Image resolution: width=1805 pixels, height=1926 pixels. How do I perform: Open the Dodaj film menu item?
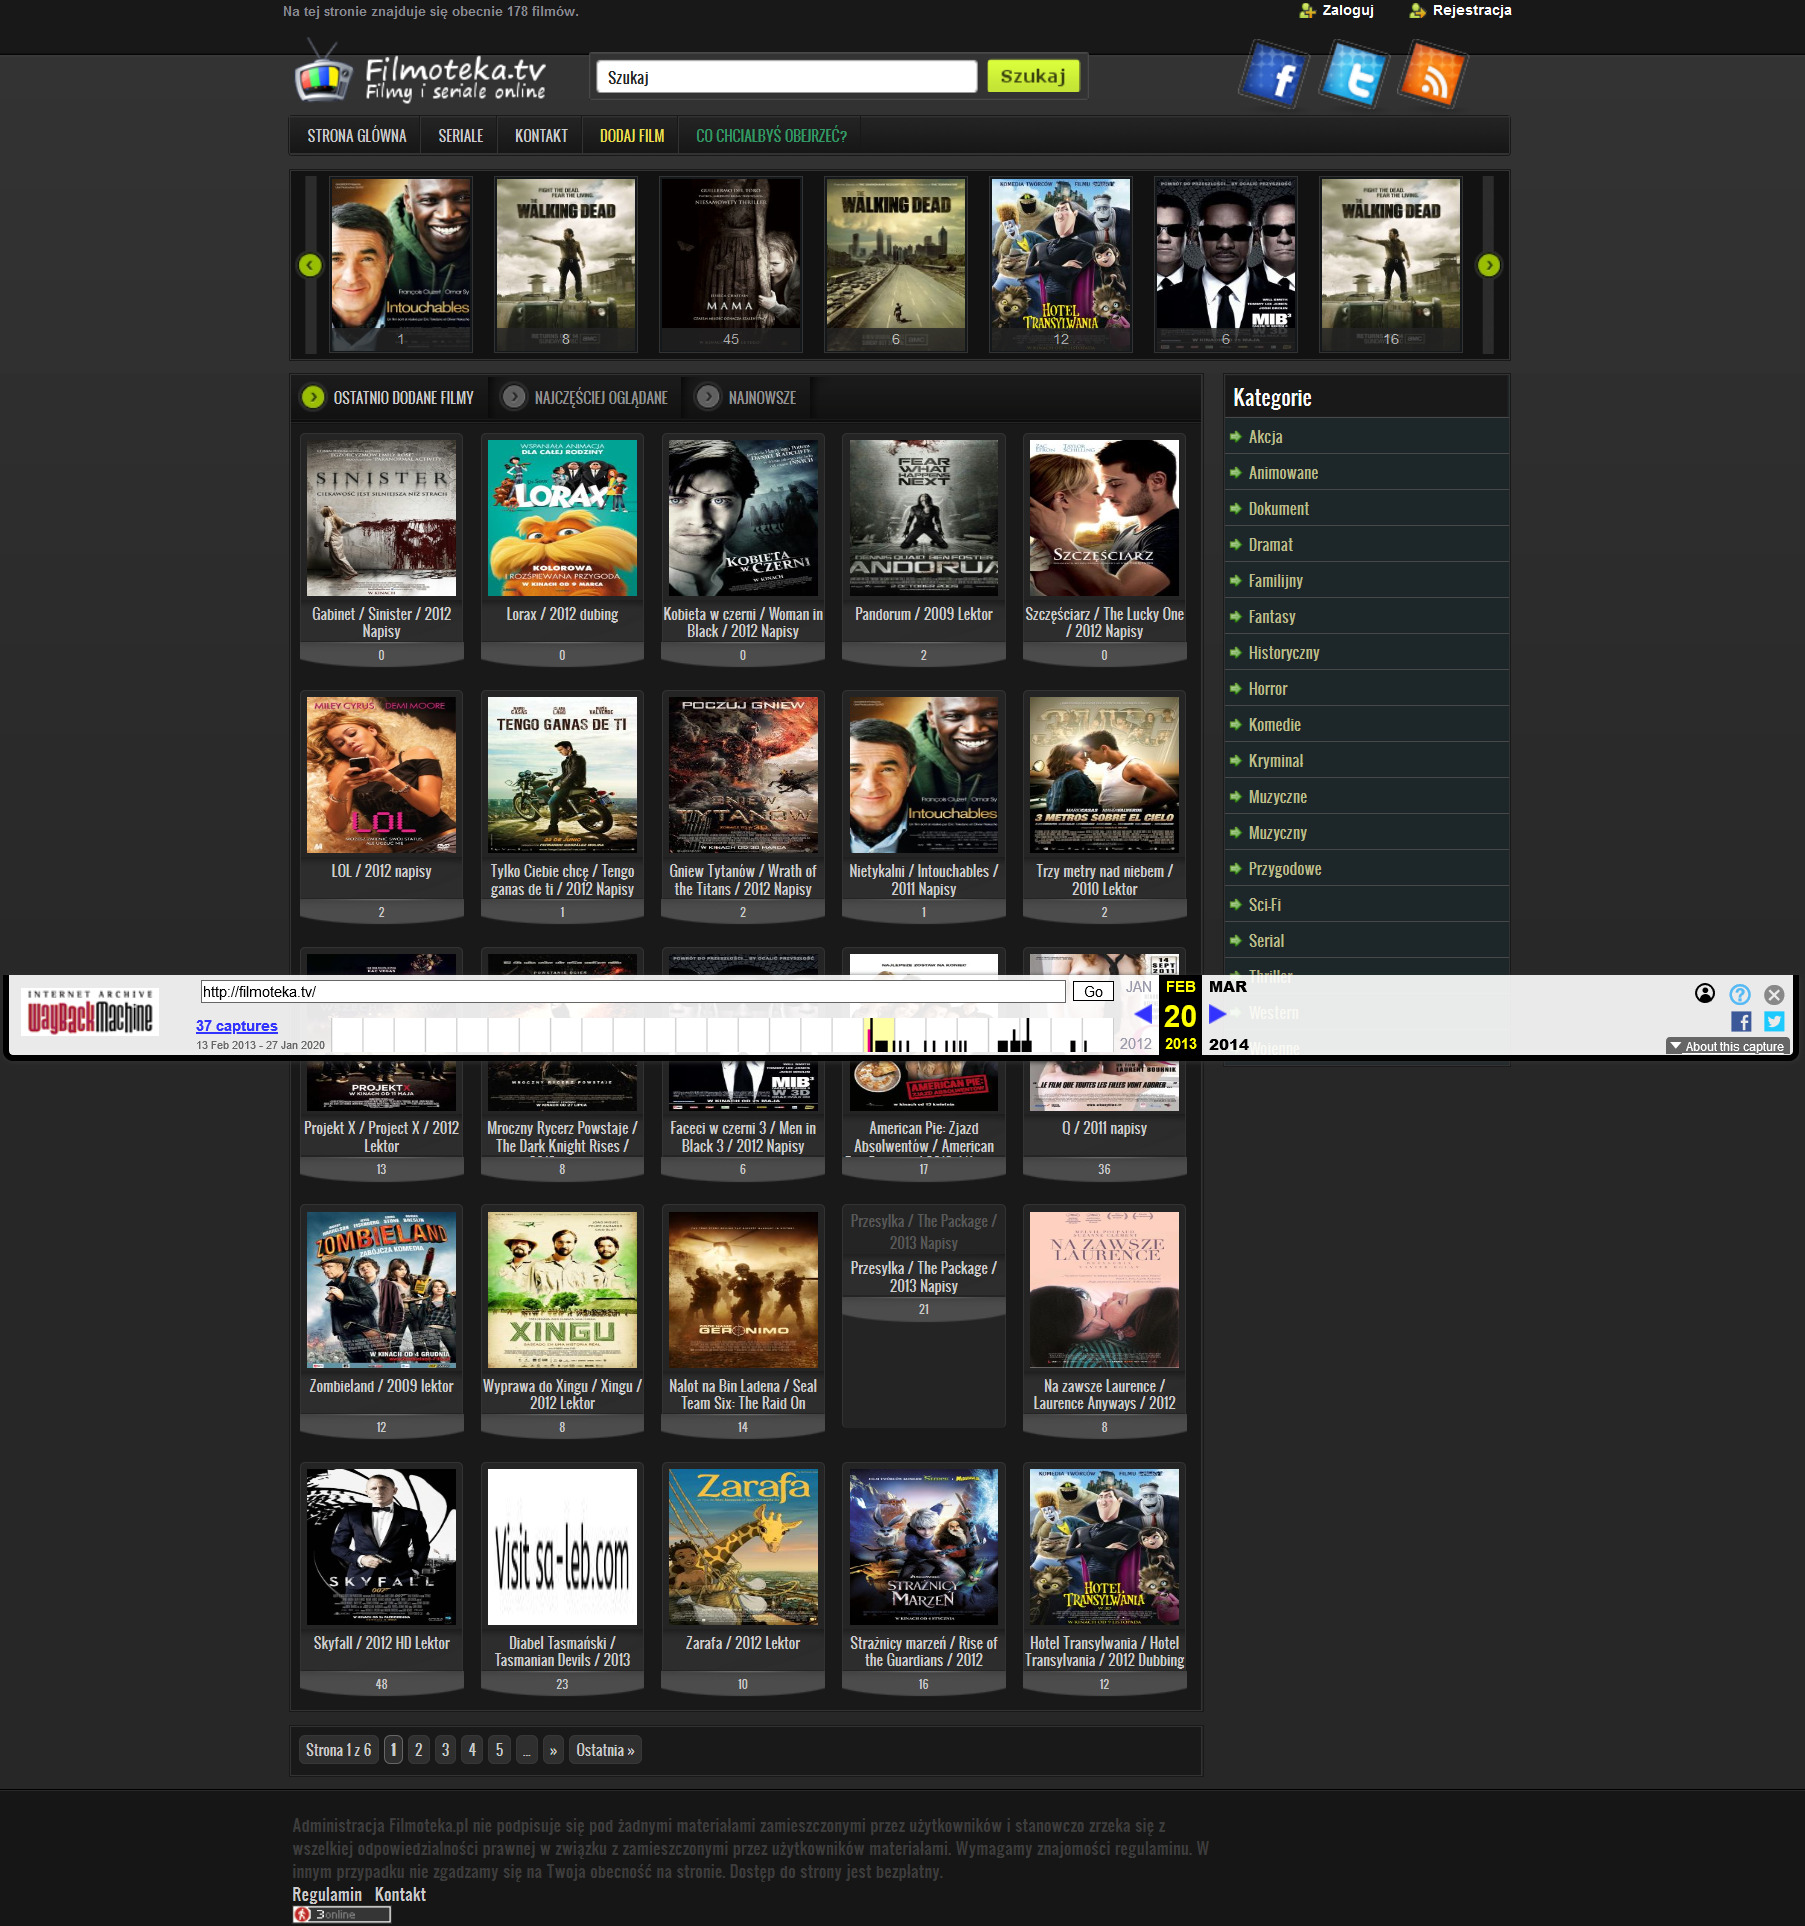632,136
